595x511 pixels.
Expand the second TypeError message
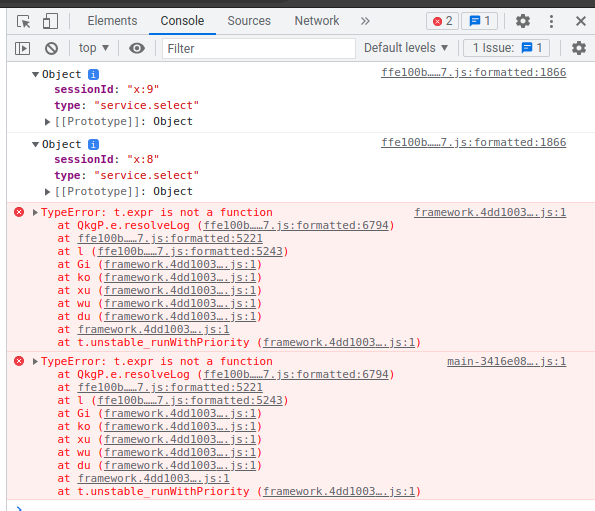click(x=35, y=362)
